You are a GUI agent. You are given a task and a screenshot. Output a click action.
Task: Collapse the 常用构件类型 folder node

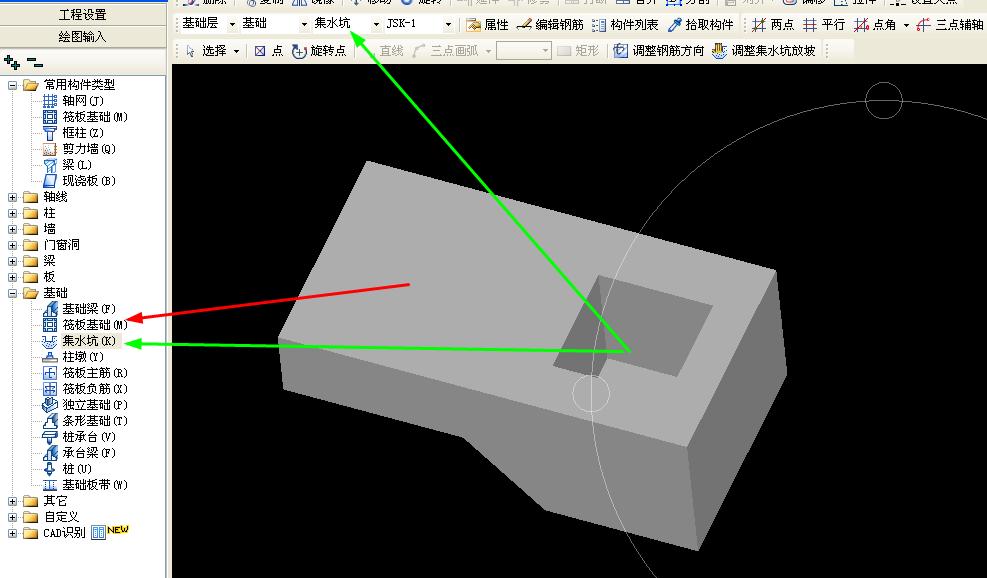[x=12, y=85]
